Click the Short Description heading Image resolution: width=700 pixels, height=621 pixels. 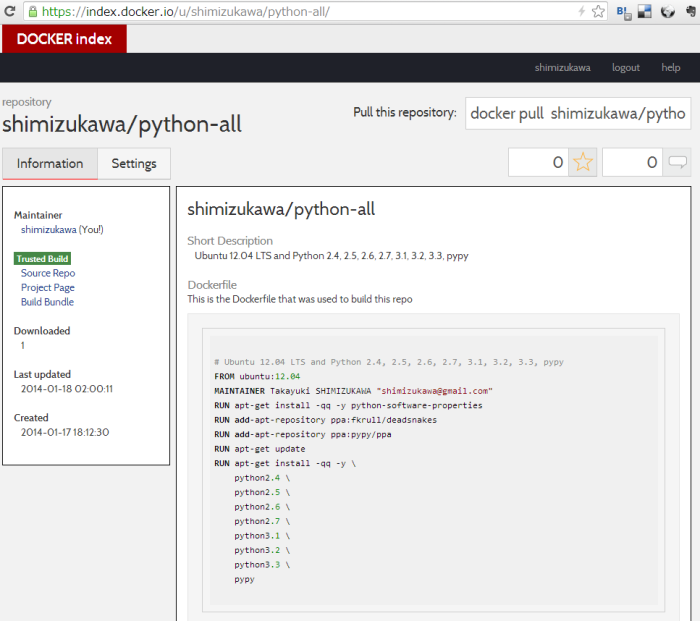coord(230,241)
